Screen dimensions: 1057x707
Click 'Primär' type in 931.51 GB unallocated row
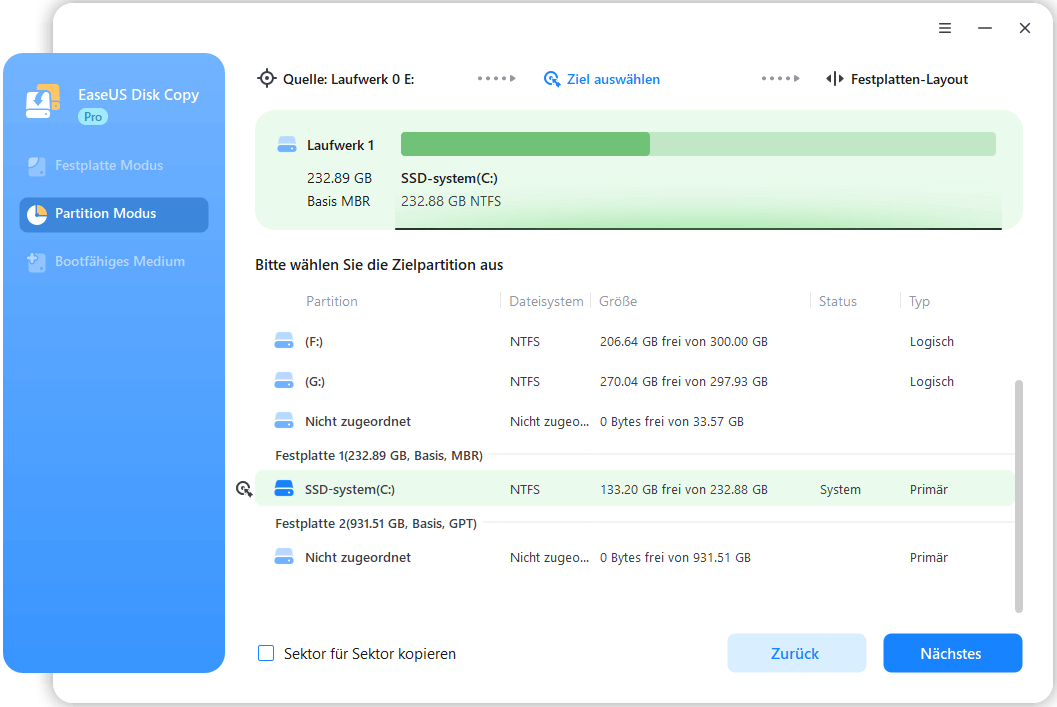pyautogui.click(x=928, y=557)
